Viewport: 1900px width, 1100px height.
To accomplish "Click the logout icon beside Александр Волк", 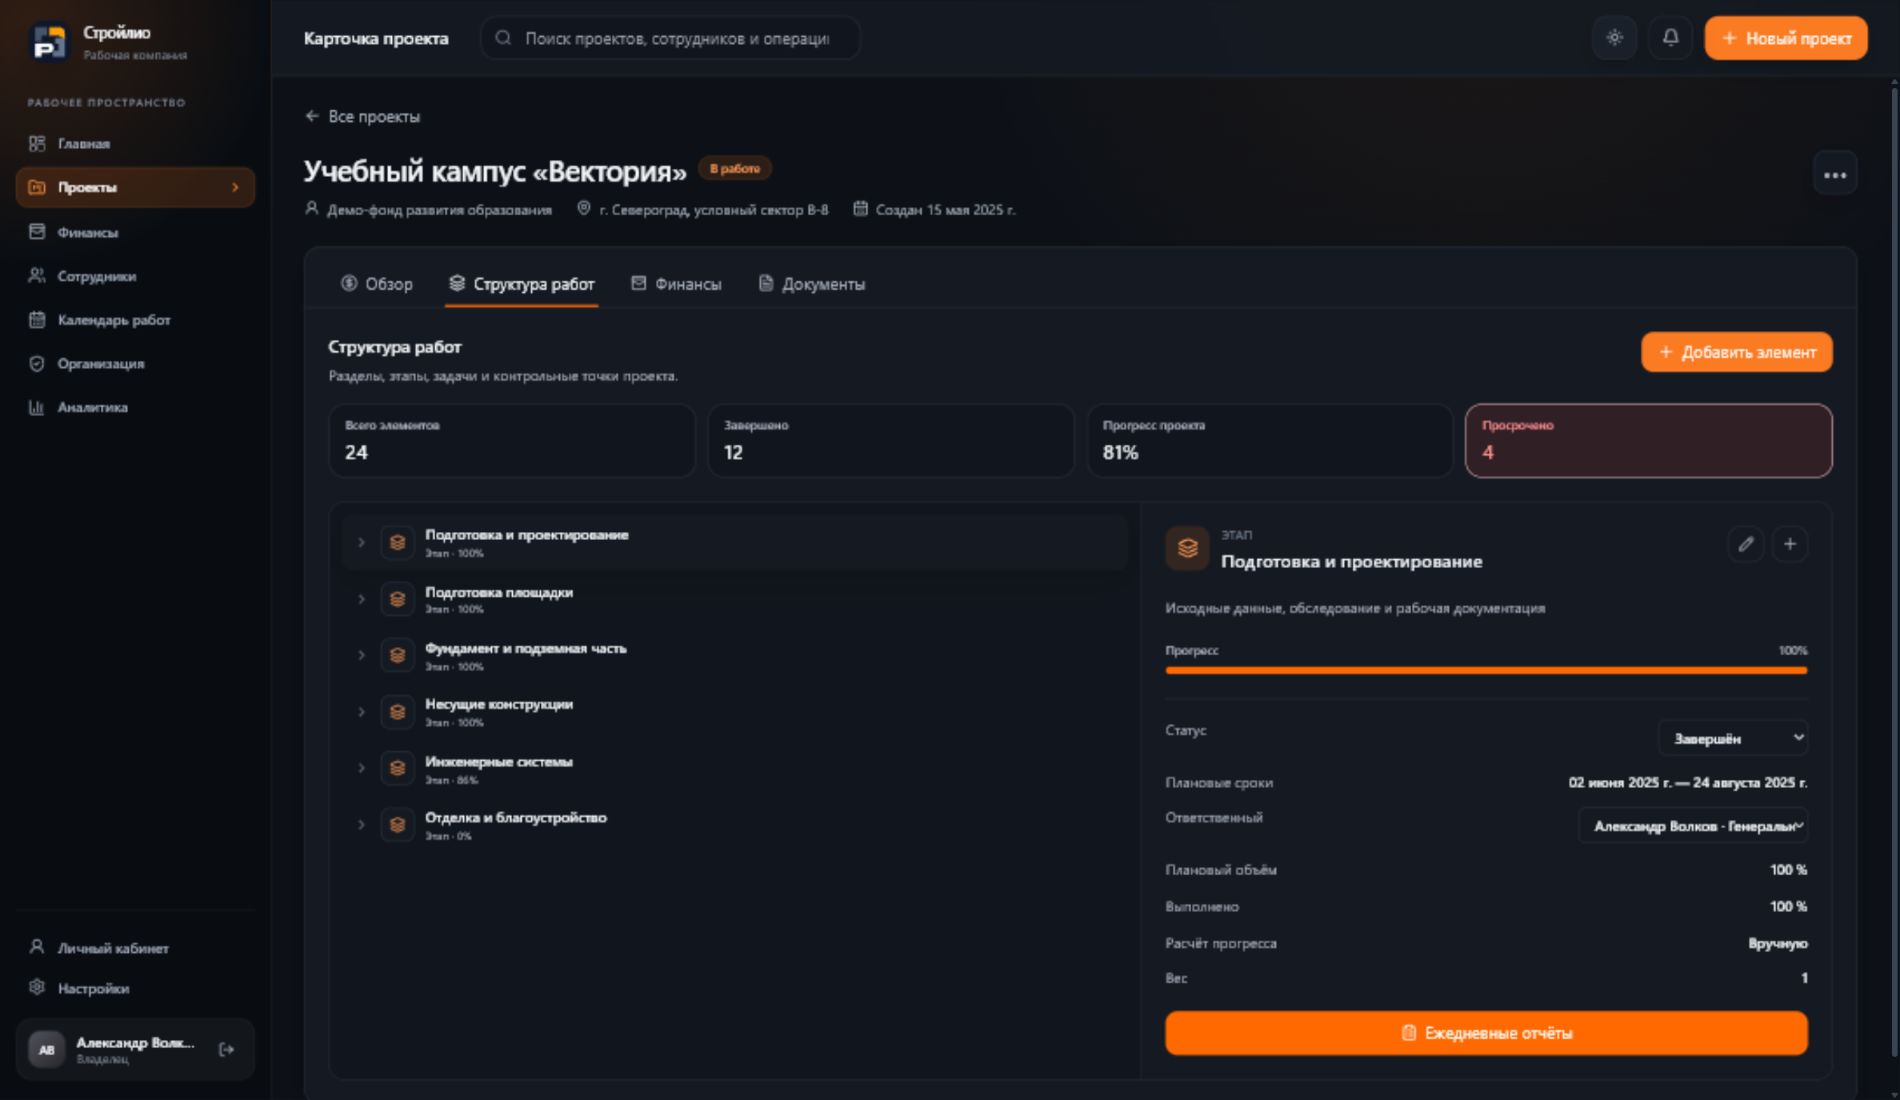I will (x=226, y=1049).
